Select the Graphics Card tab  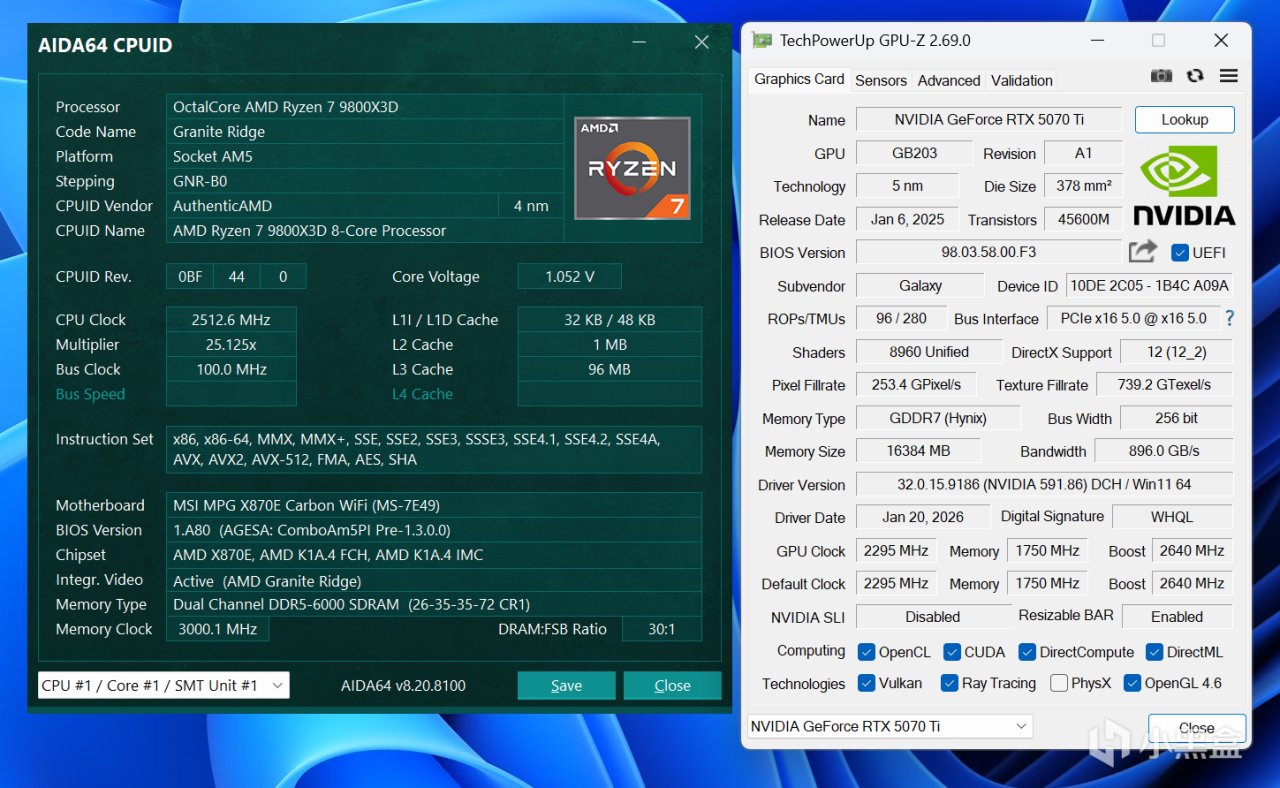click(x=799, y=79)
